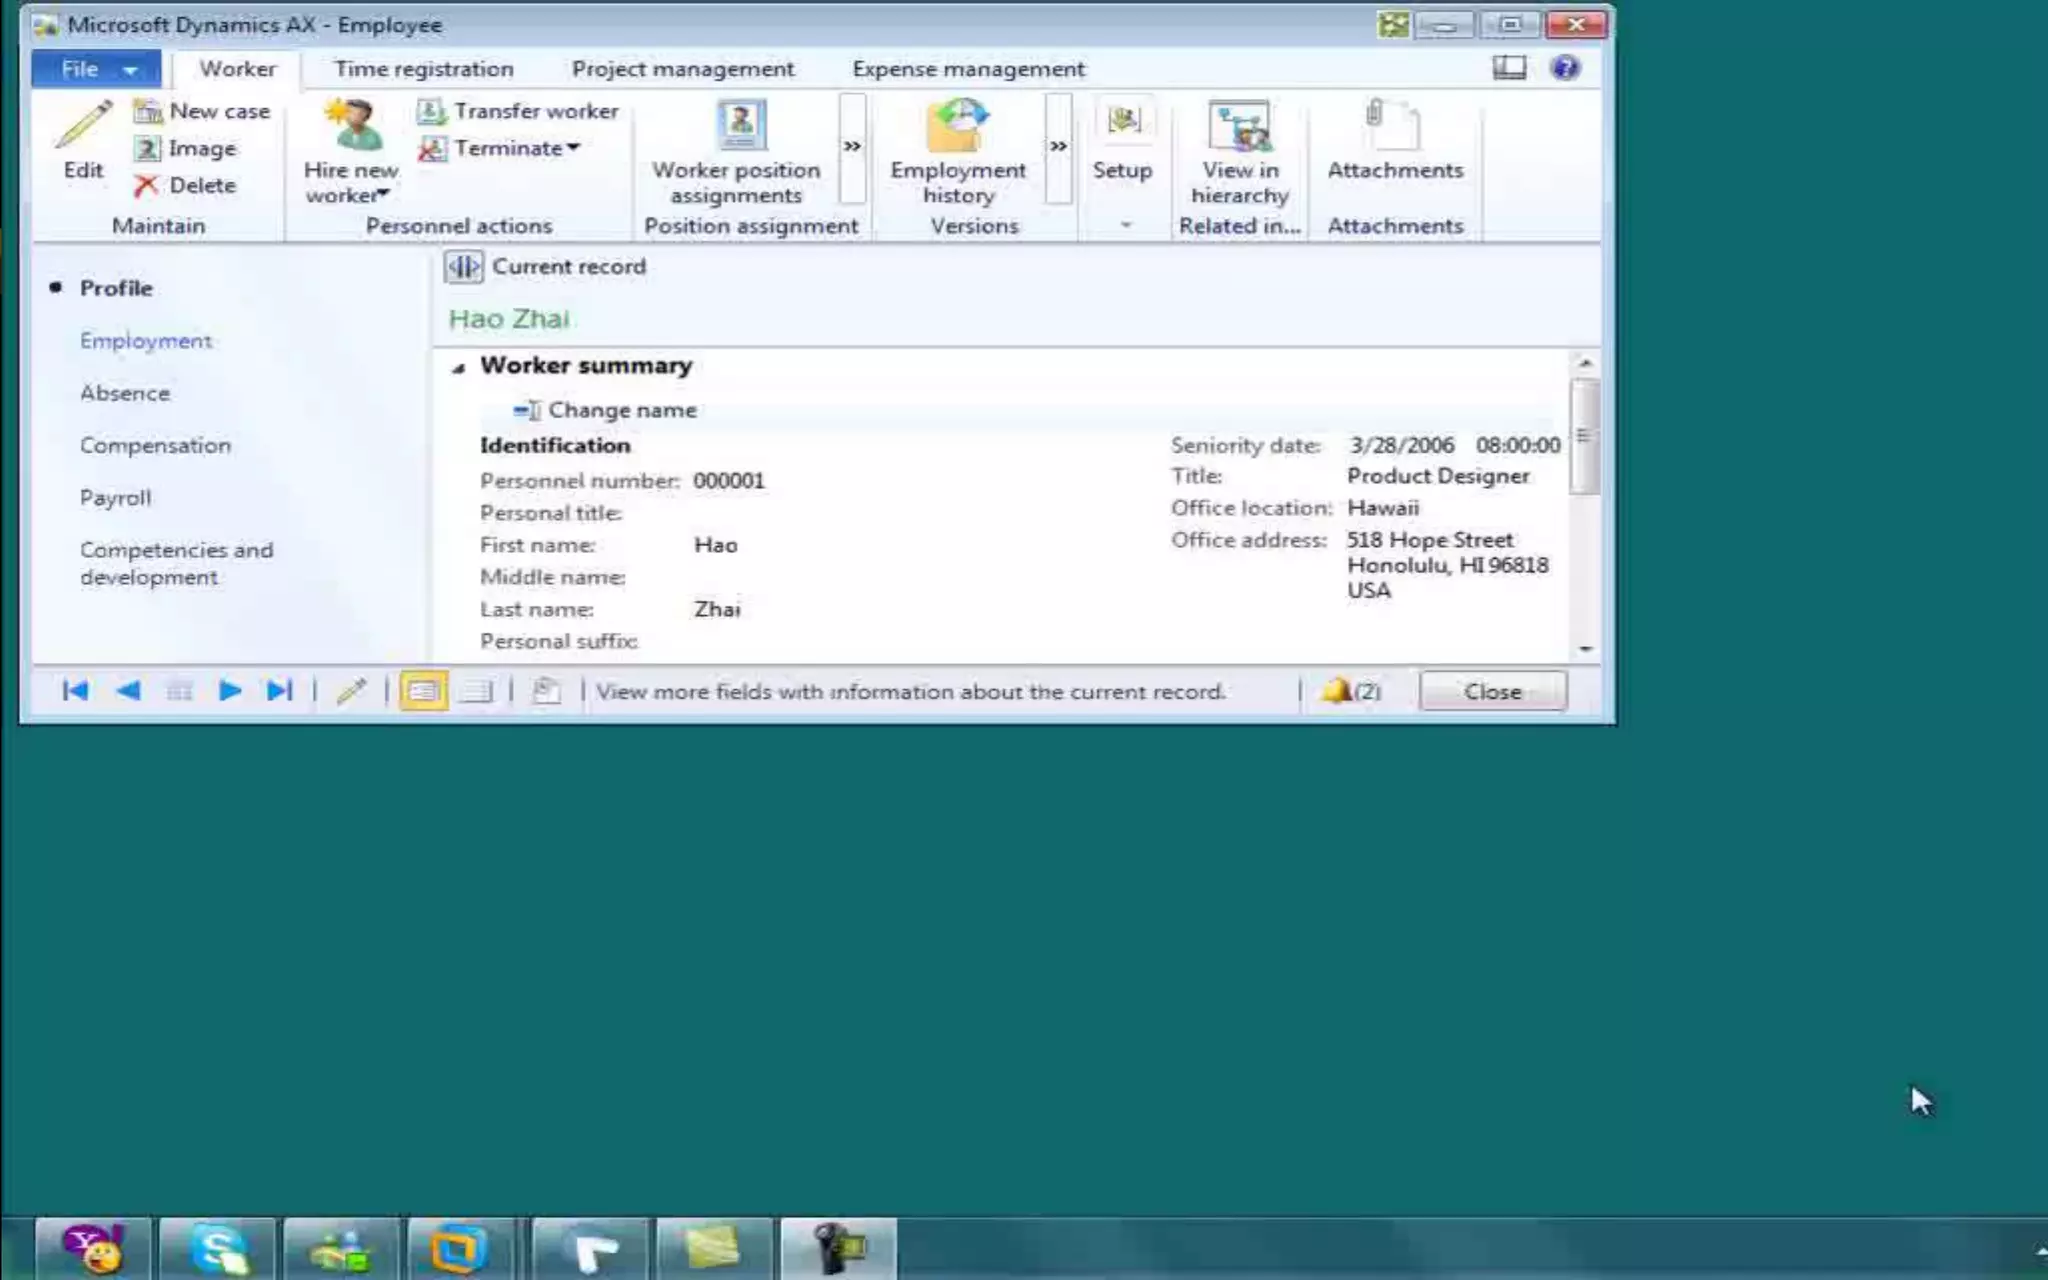Screen dimensions: 2048x1280
Task: Switch to Project management tab
Action: (683, 69)
